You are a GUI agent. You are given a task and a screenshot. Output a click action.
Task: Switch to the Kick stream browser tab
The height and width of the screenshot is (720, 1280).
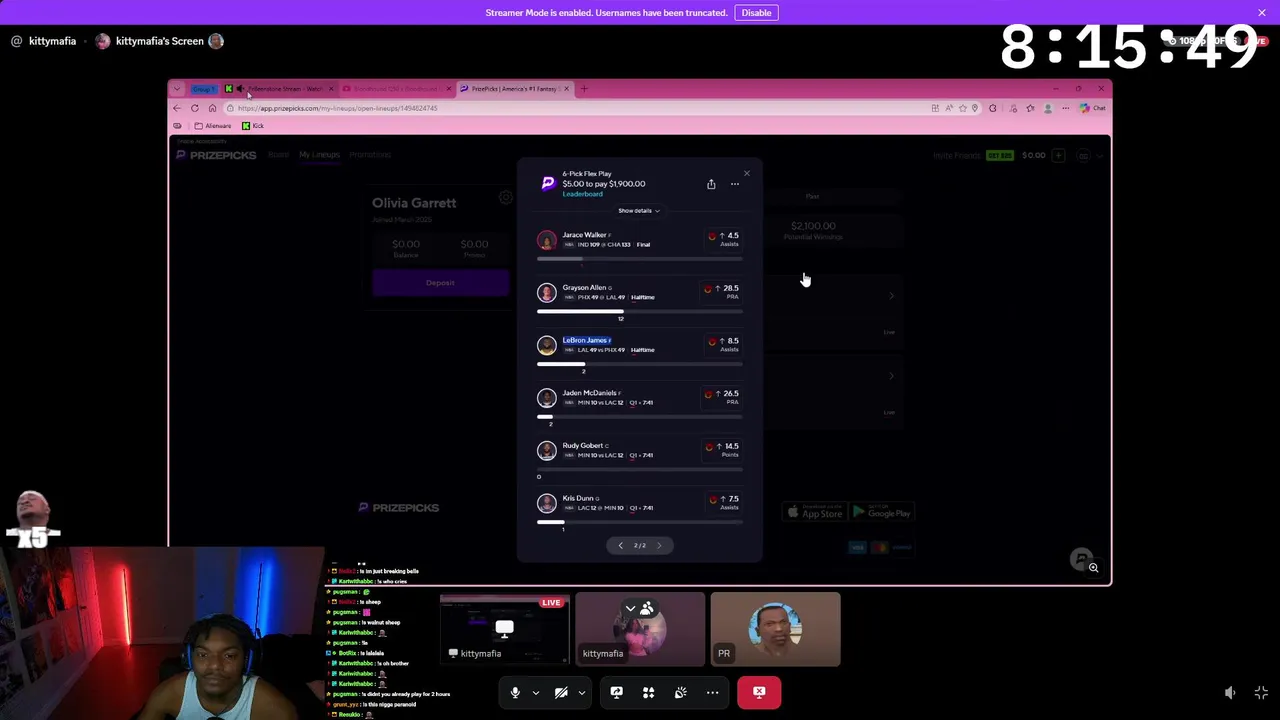(279, 89)
